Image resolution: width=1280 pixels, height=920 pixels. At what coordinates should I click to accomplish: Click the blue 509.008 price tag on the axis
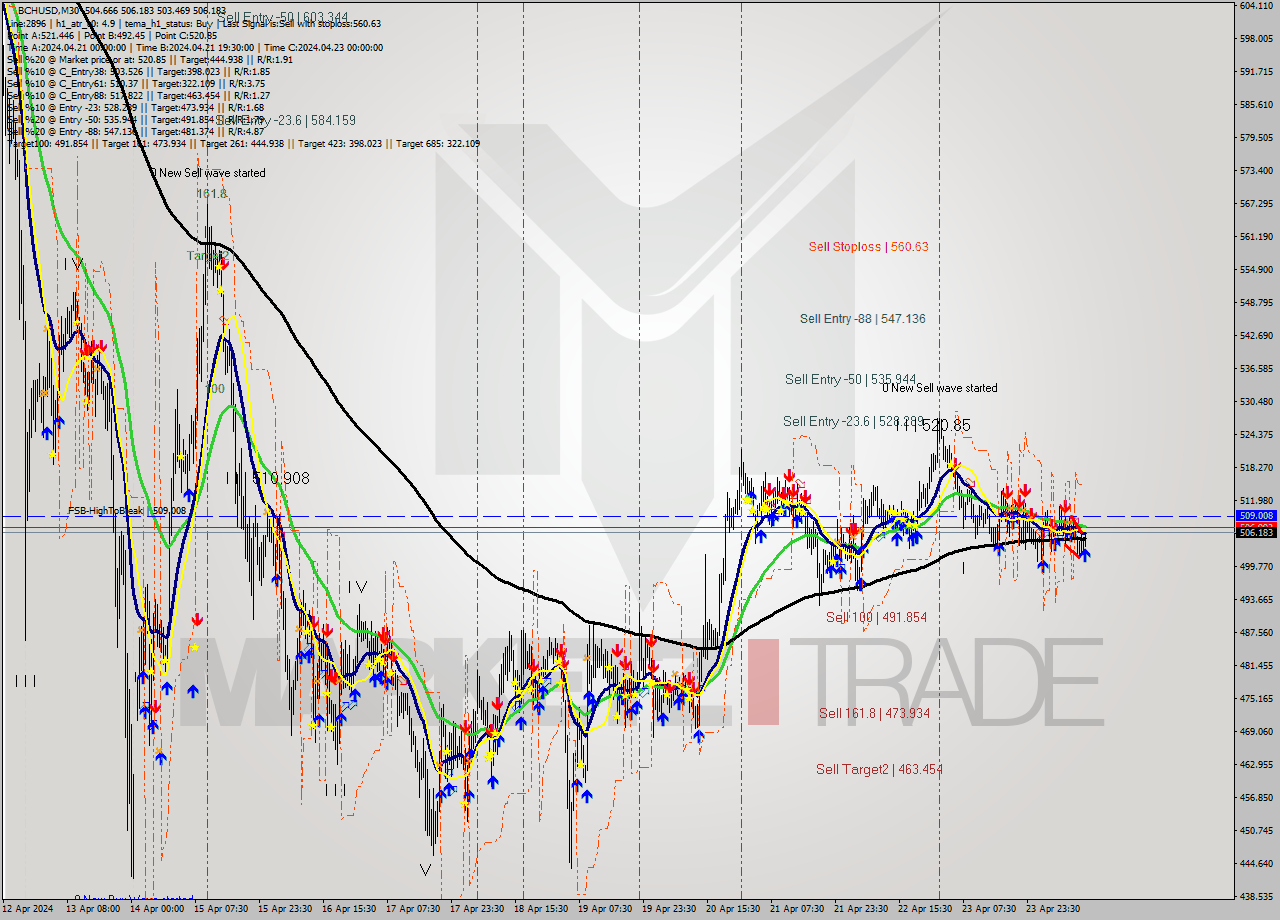pyautogui.click(x=1256, y=516)
